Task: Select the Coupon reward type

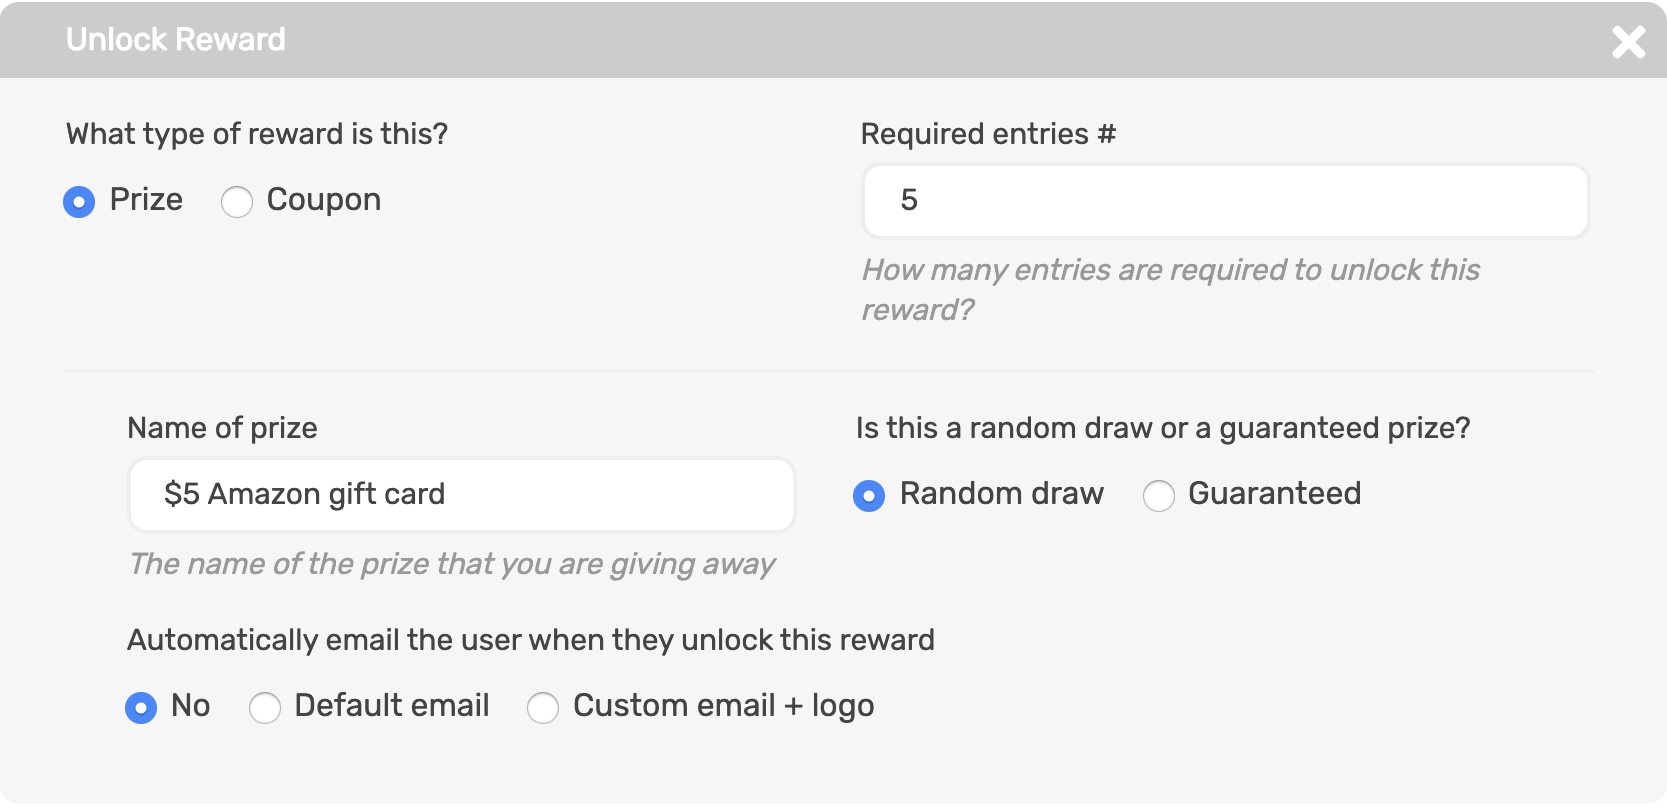Action: tap(236, 202)
